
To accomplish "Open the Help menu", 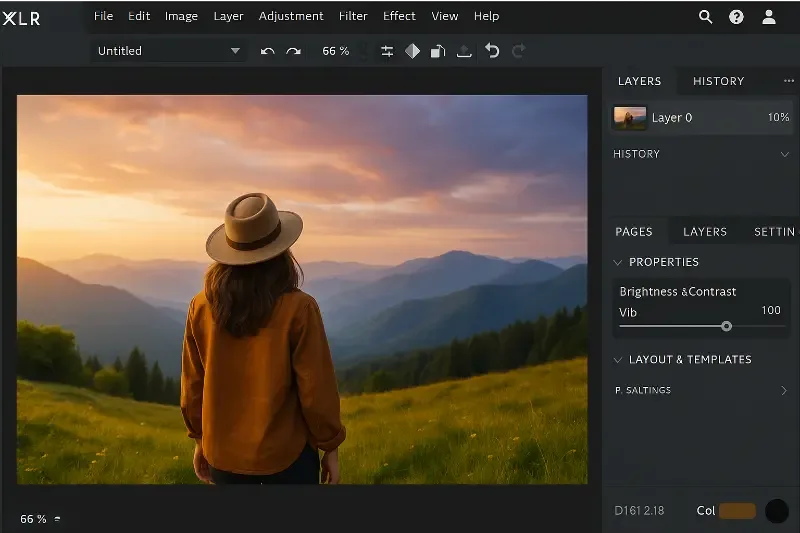I will point(486,16).
